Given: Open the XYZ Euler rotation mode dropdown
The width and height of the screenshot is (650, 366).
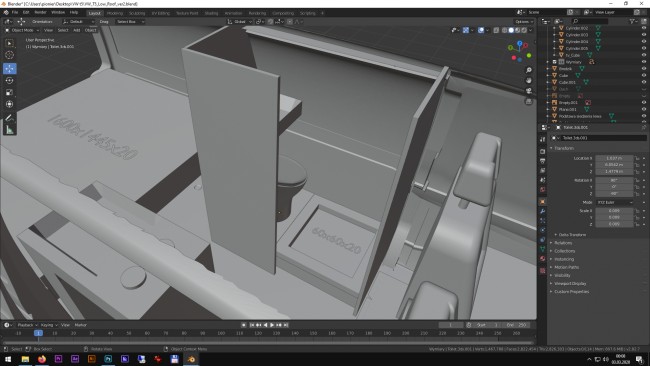Looking at the screenshot, I should coord(615,202).
